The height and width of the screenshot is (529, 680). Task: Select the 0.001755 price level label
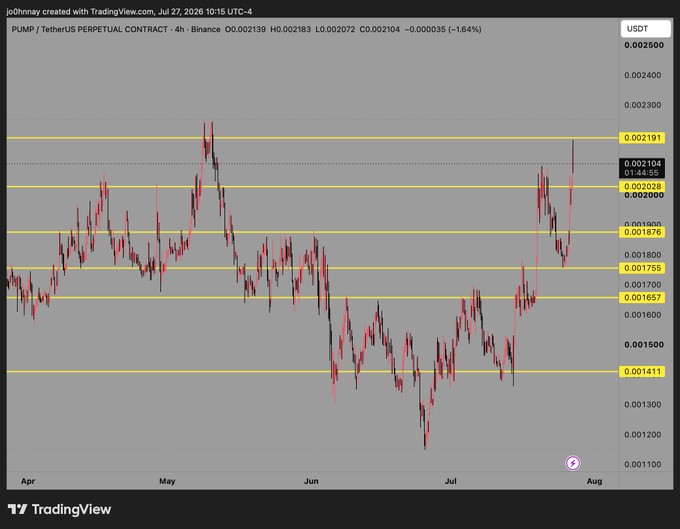[642, 268]
